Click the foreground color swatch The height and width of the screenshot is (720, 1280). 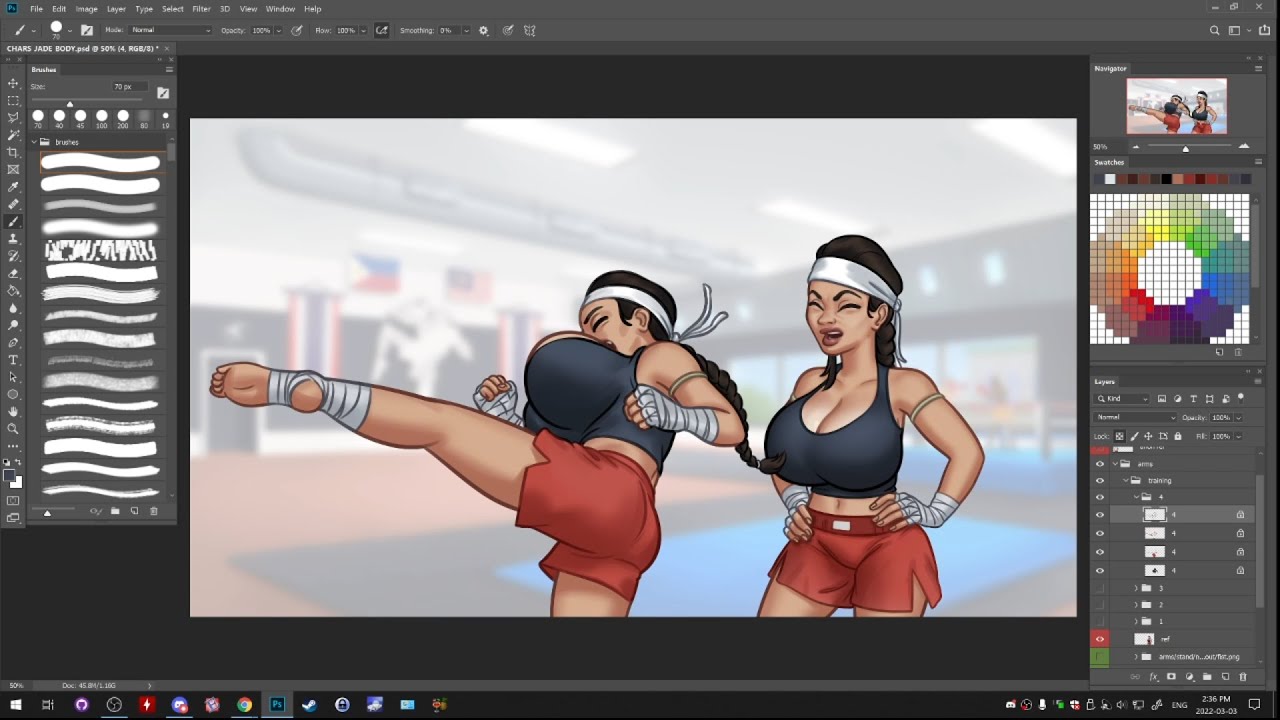[x=10, y=477]
